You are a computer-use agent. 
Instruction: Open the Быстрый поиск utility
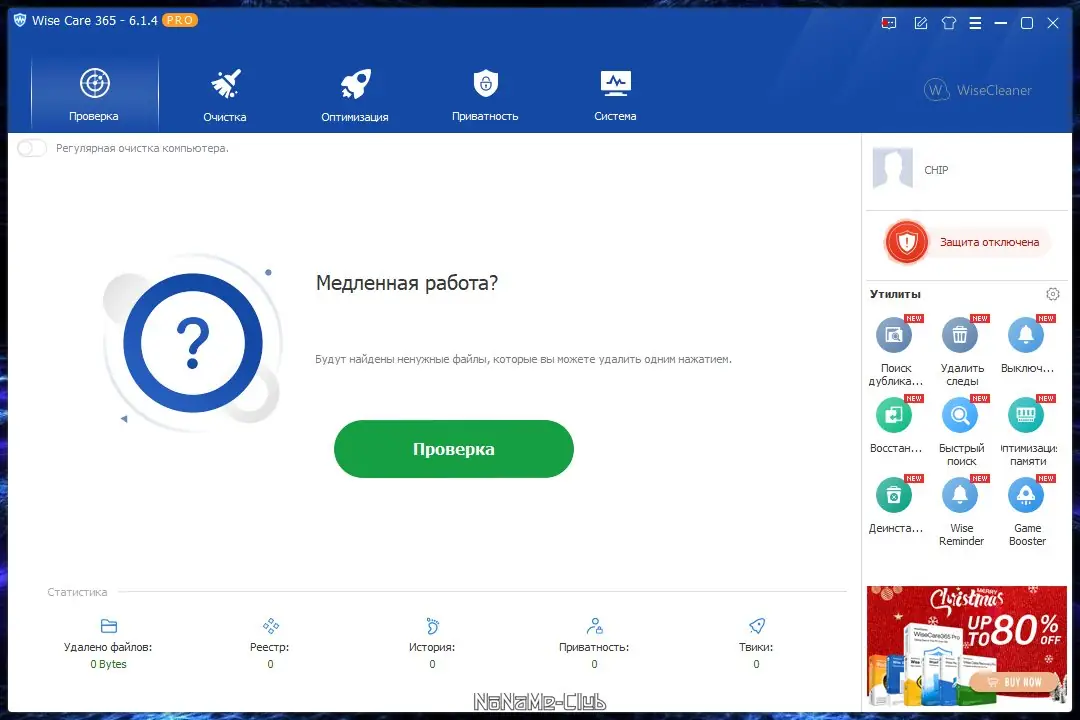(x=960, y=415)
